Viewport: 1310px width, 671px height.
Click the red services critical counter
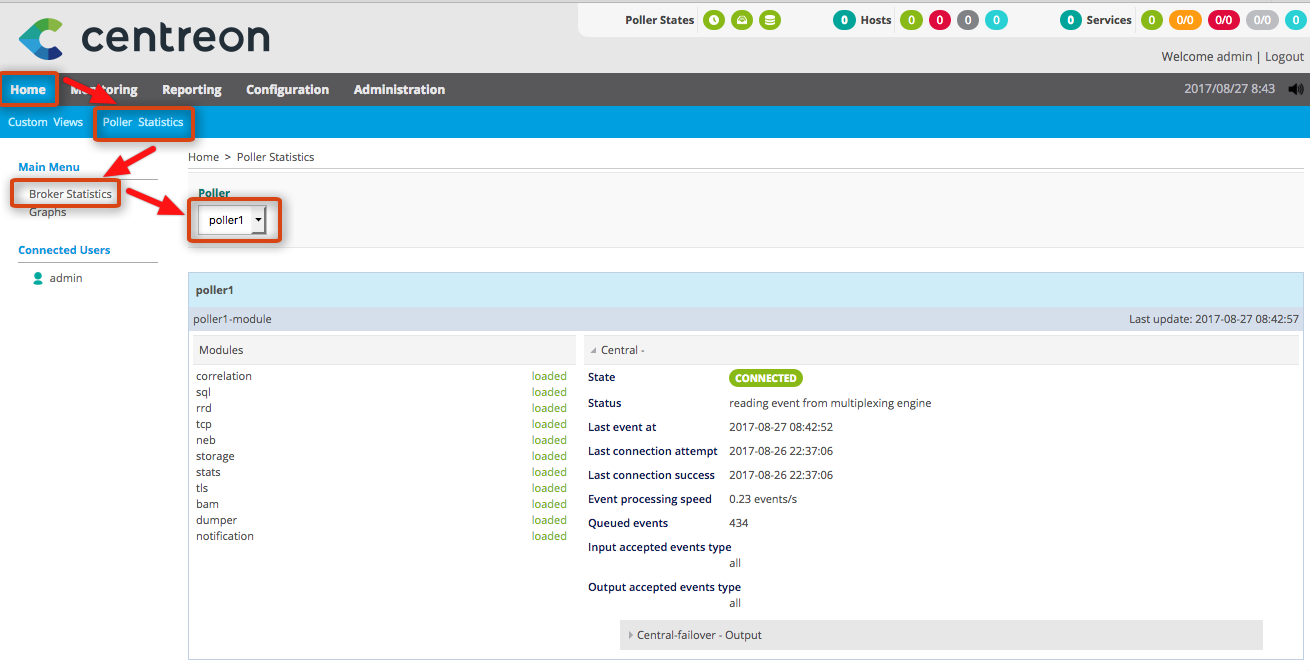(x=1223, y=20)
